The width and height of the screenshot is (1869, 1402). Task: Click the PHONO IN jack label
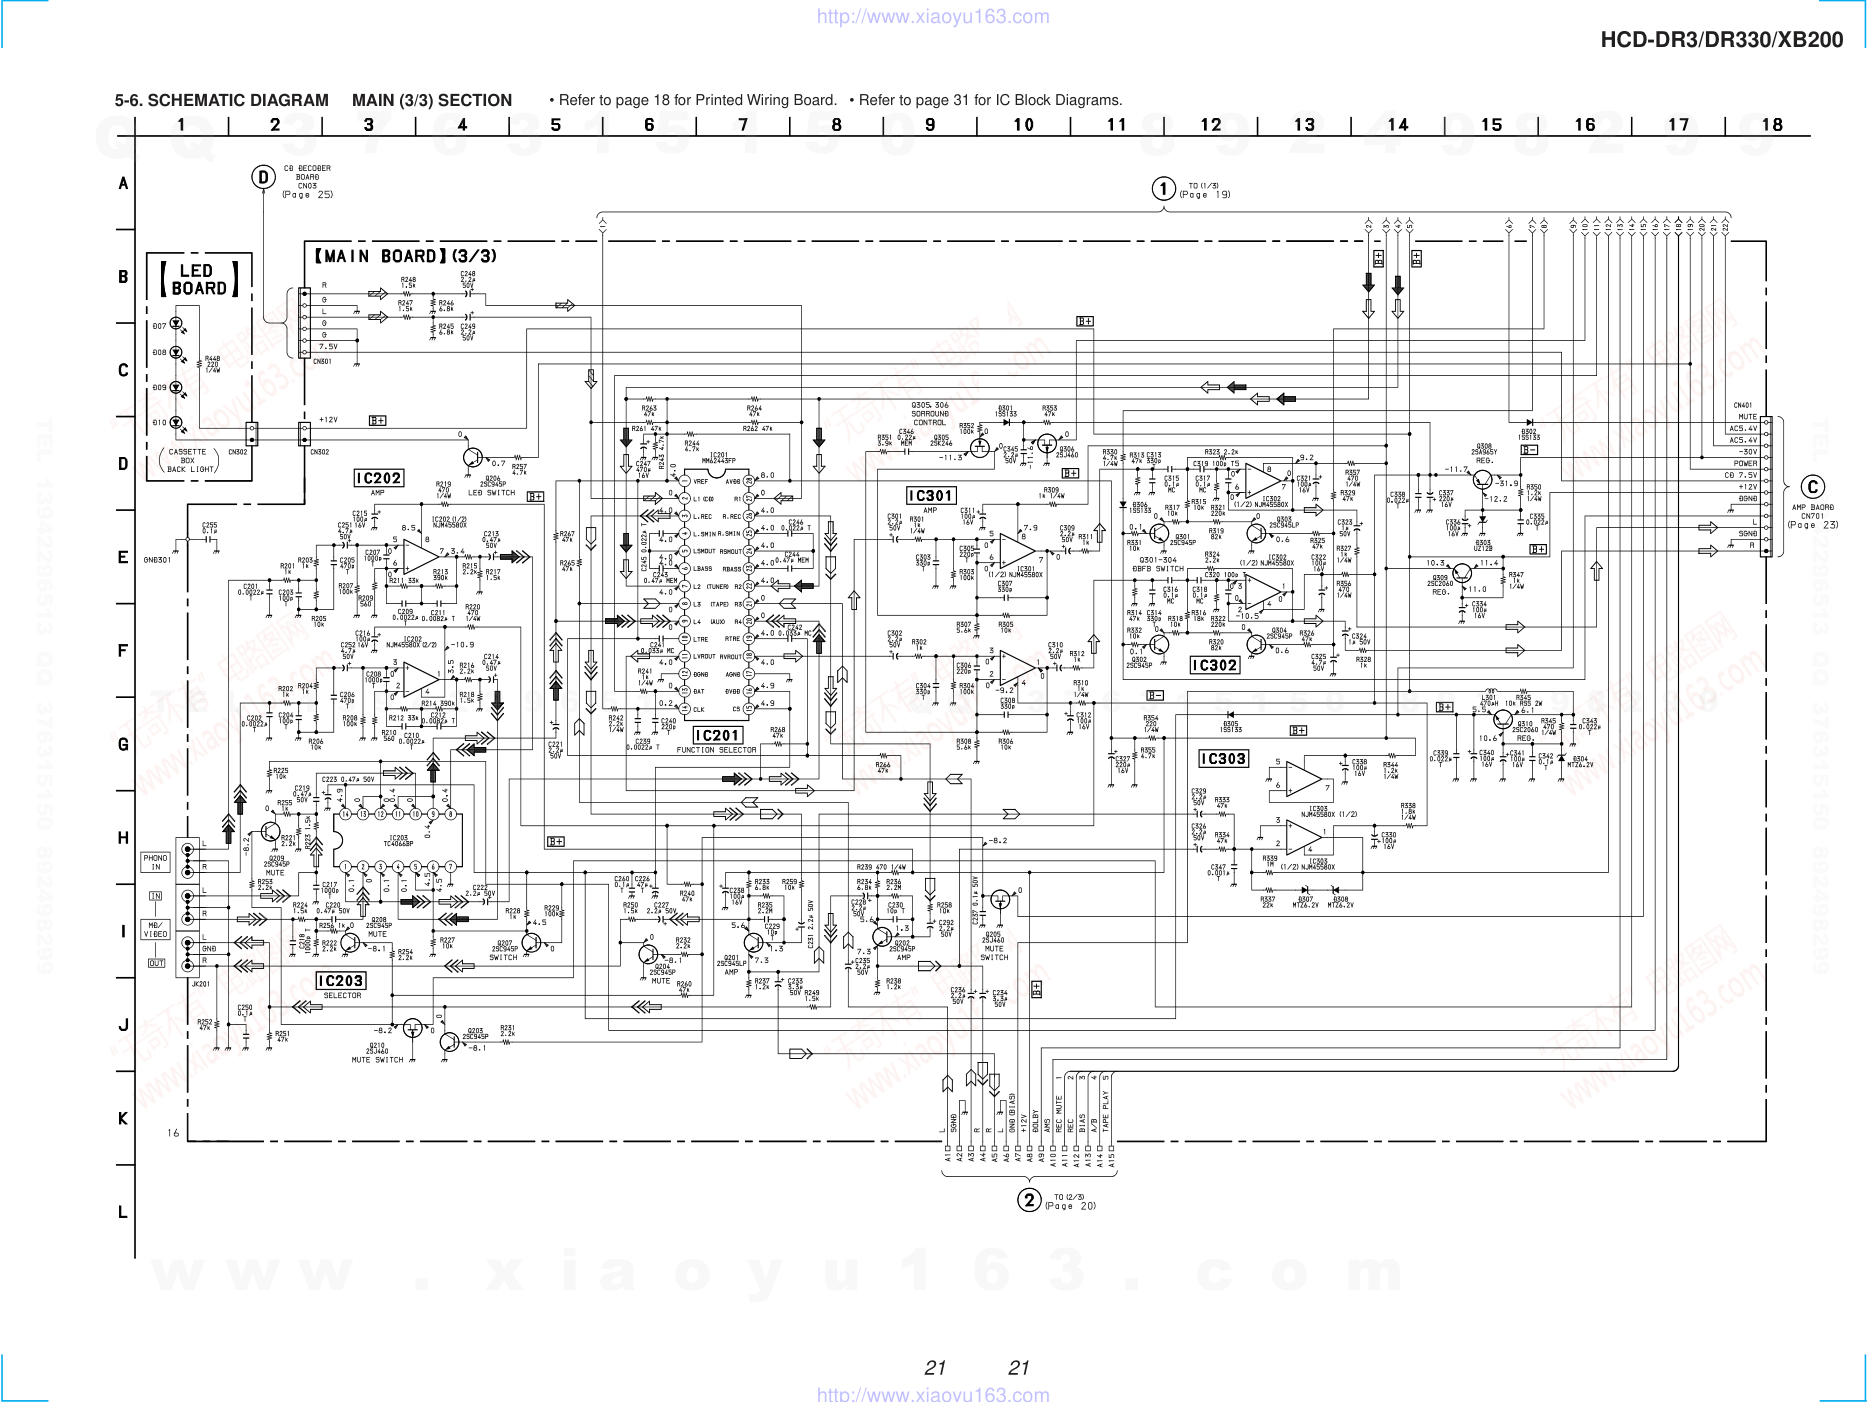[156, 862]
